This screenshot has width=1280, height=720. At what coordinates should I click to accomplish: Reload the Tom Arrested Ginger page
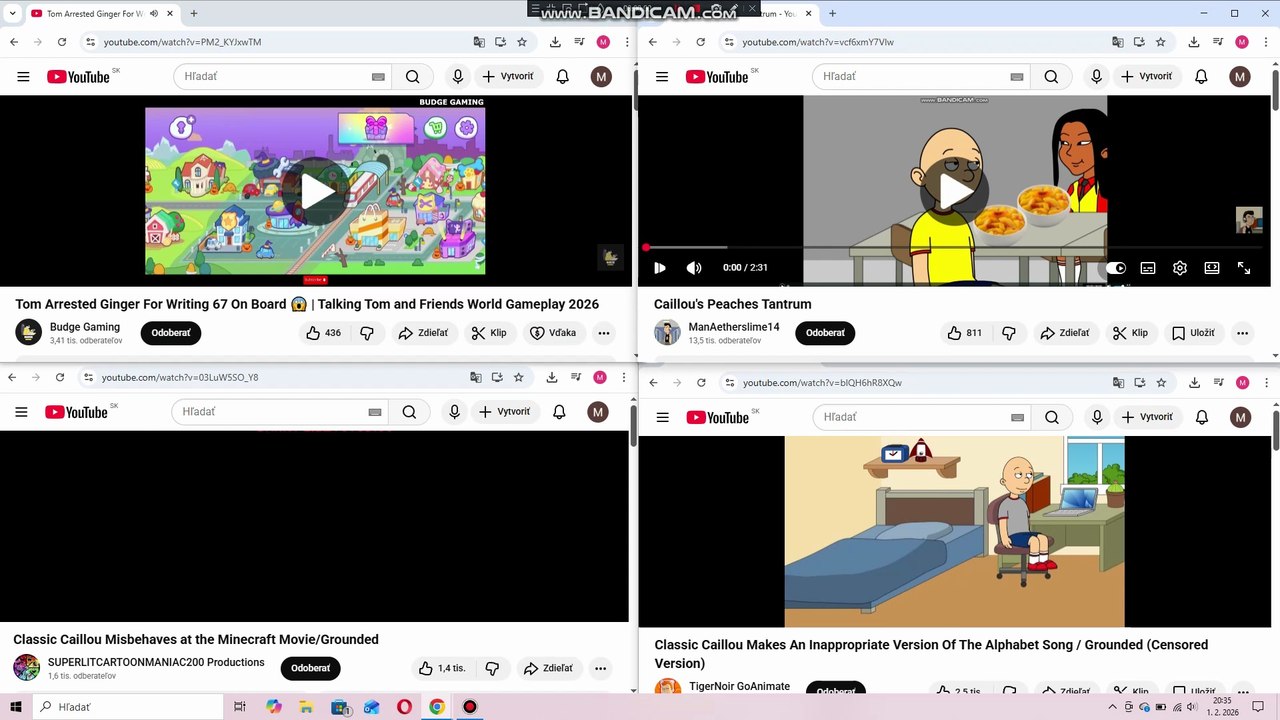pos(62,42)
